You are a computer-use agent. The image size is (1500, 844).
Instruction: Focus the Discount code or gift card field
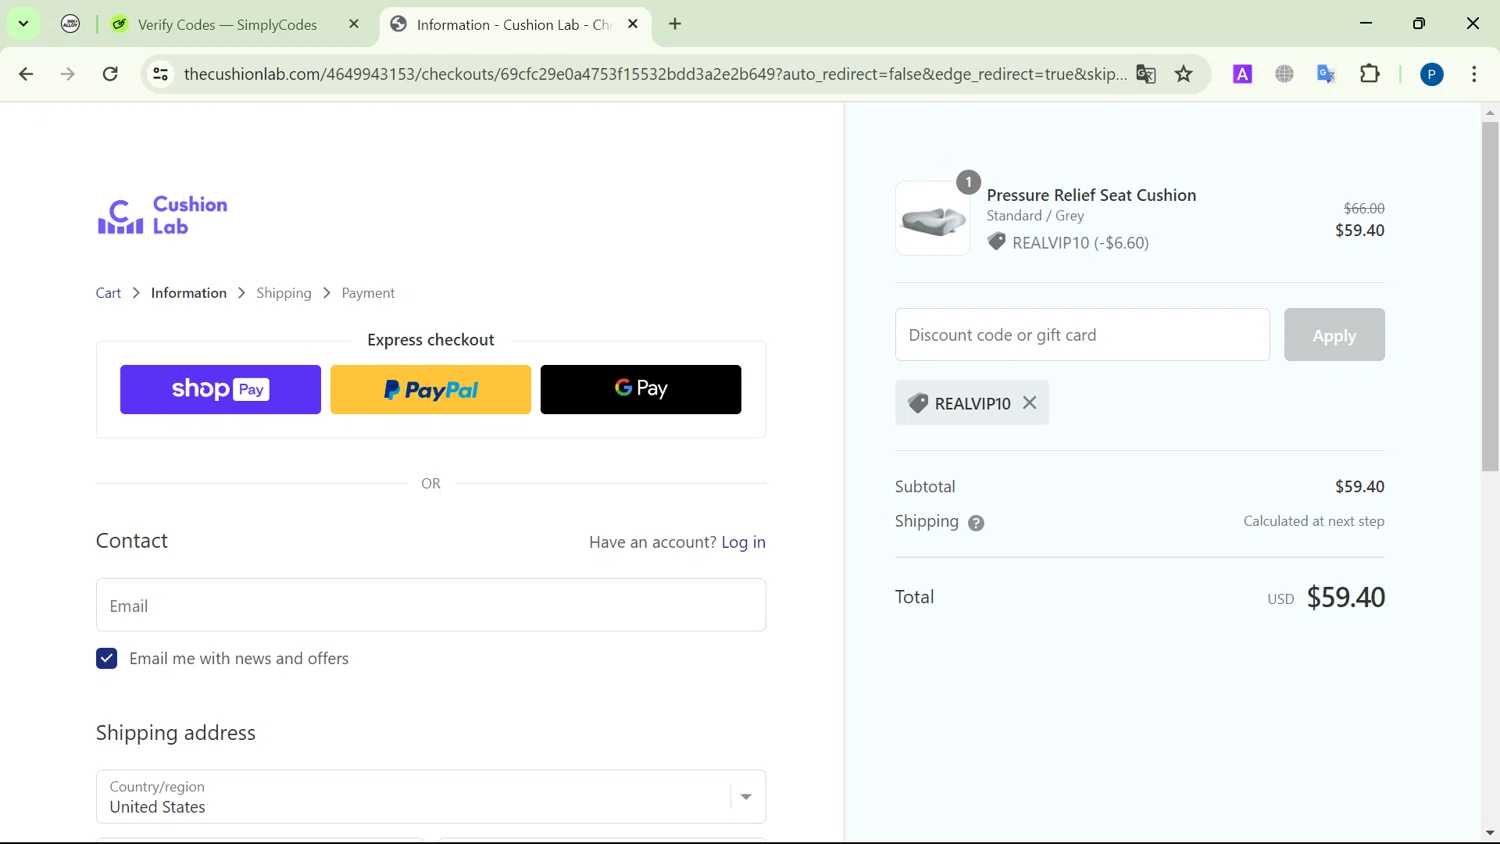point(1082,335)
